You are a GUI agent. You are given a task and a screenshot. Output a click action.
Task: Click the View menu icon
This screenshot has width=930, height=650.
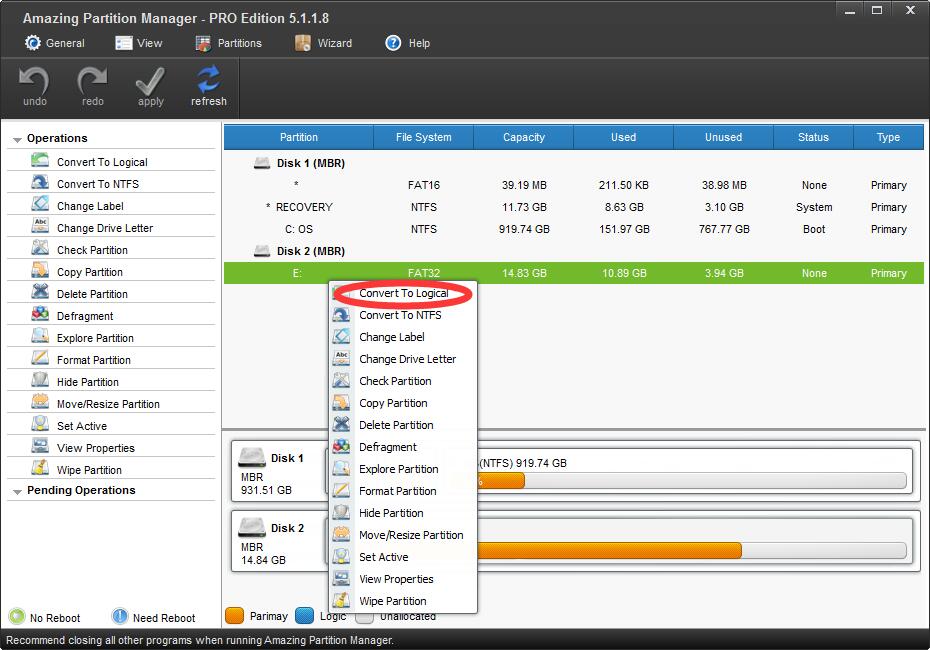point(123,43)
